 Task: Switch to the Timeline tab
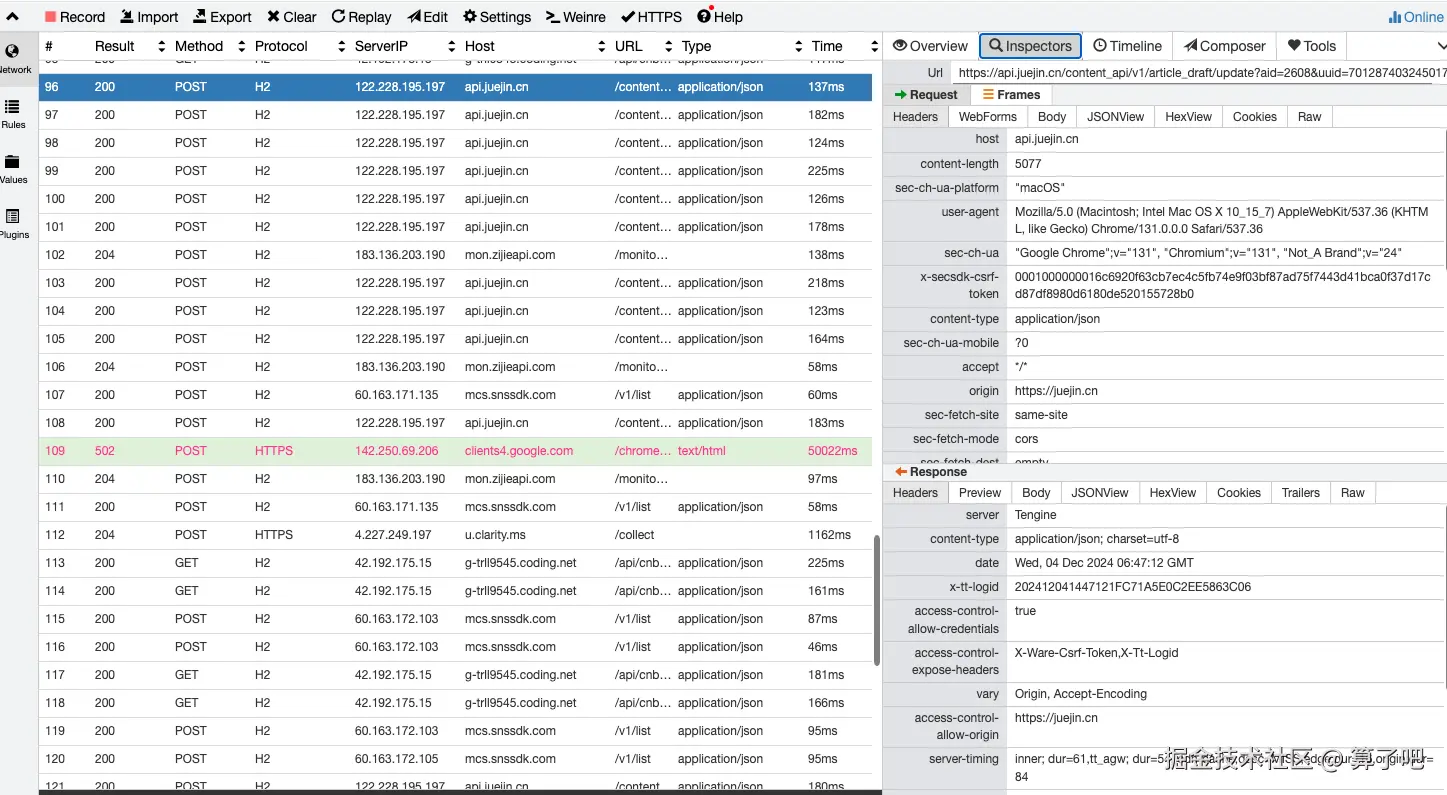click(x=1127, y=46)
